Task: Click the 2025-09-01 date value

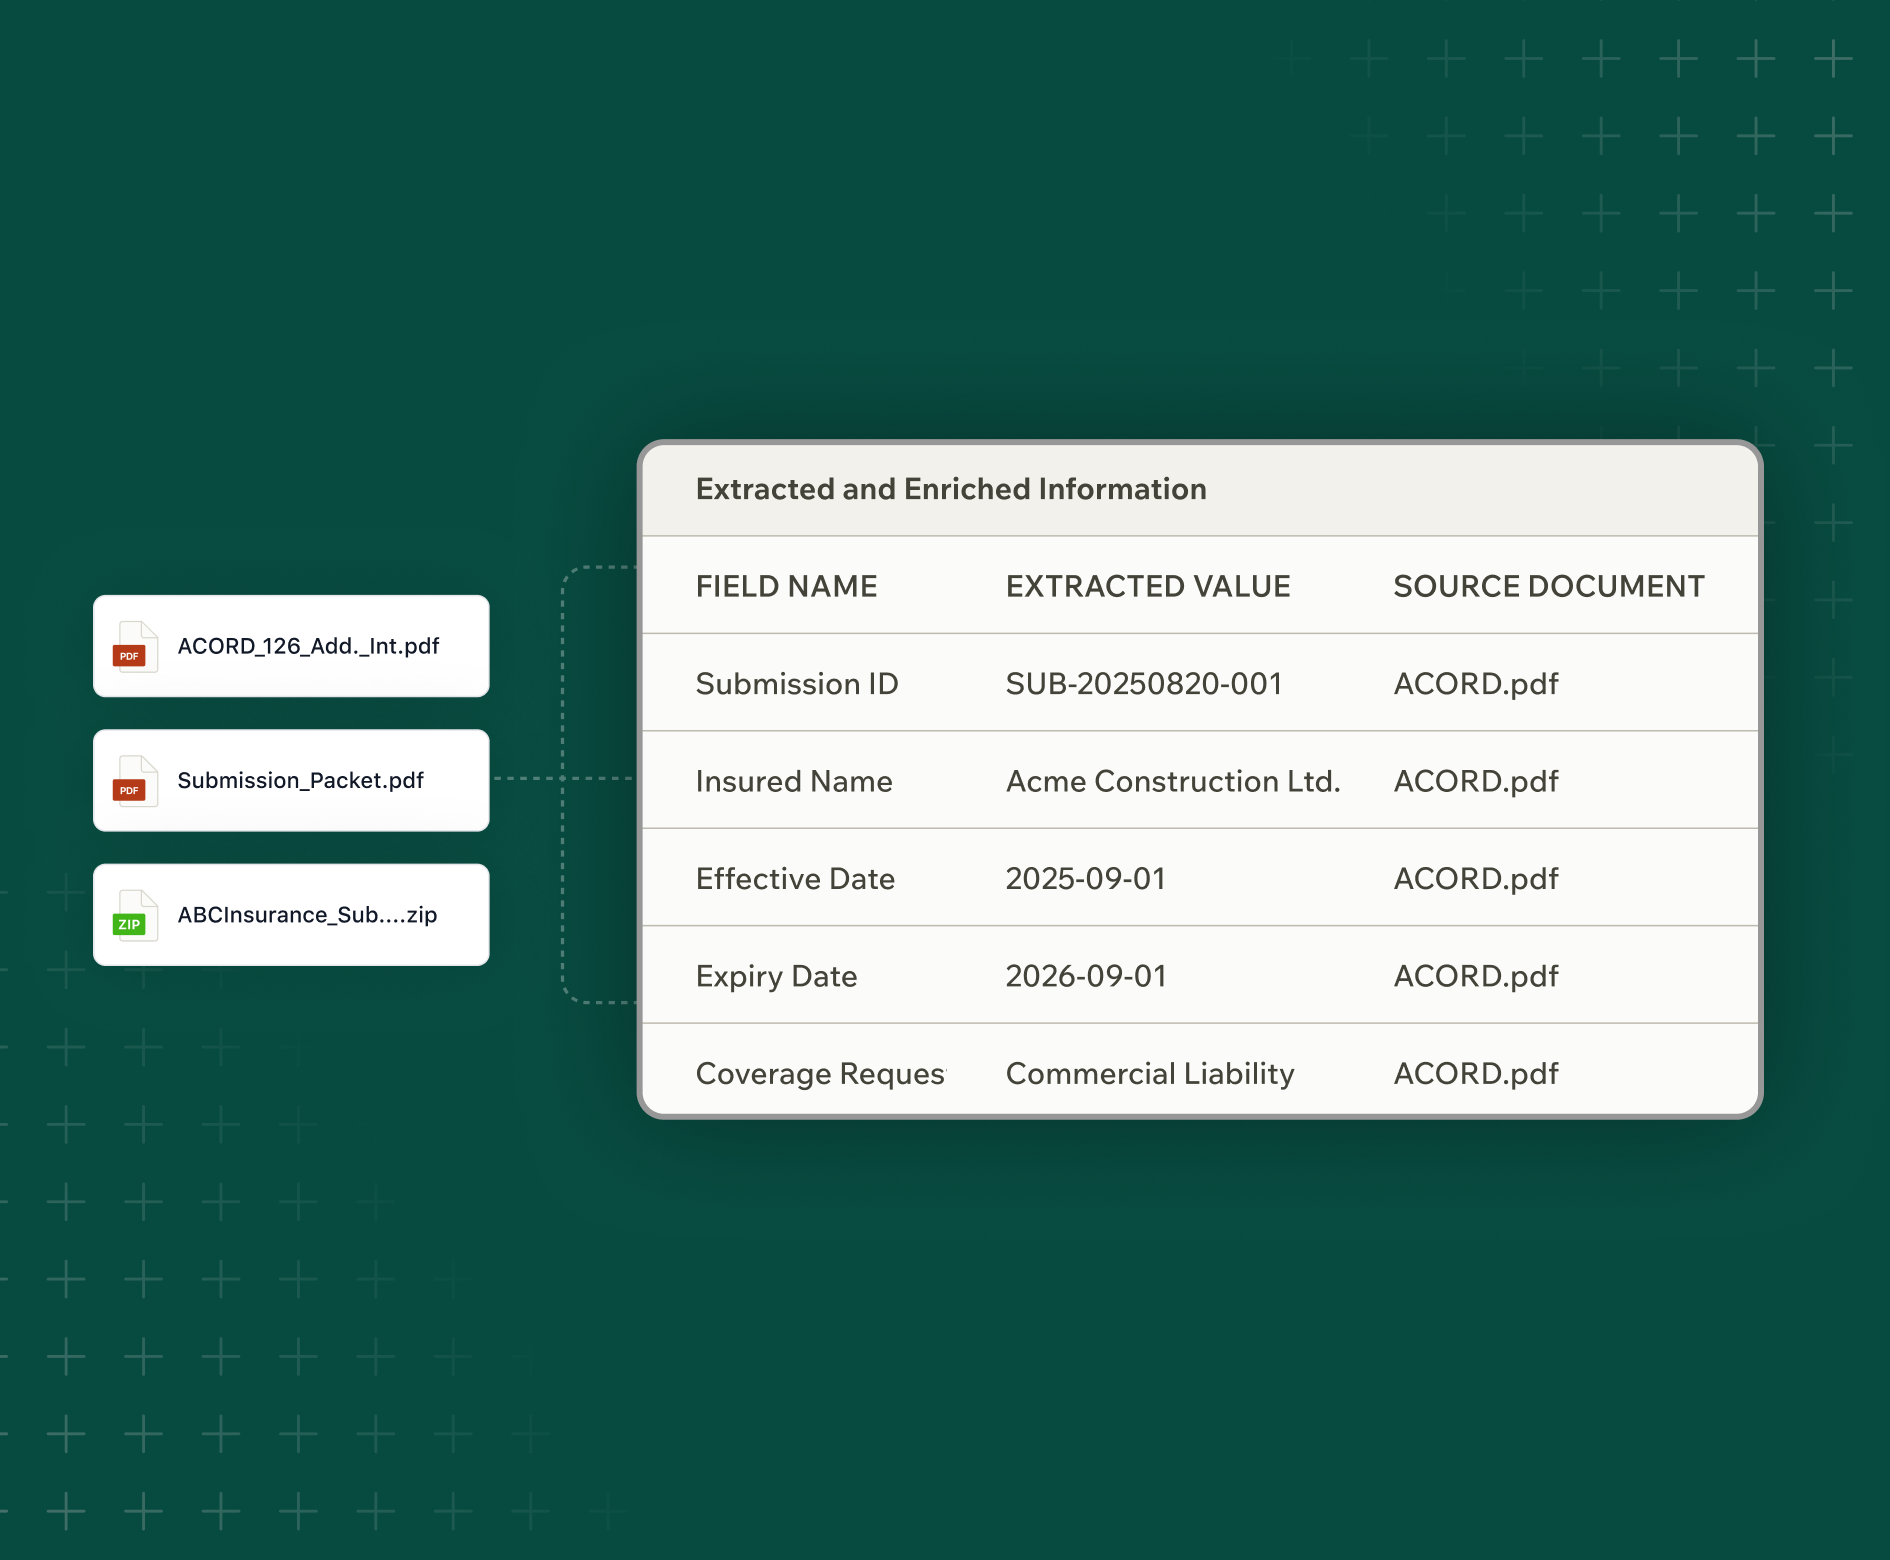Action: 1085,879
